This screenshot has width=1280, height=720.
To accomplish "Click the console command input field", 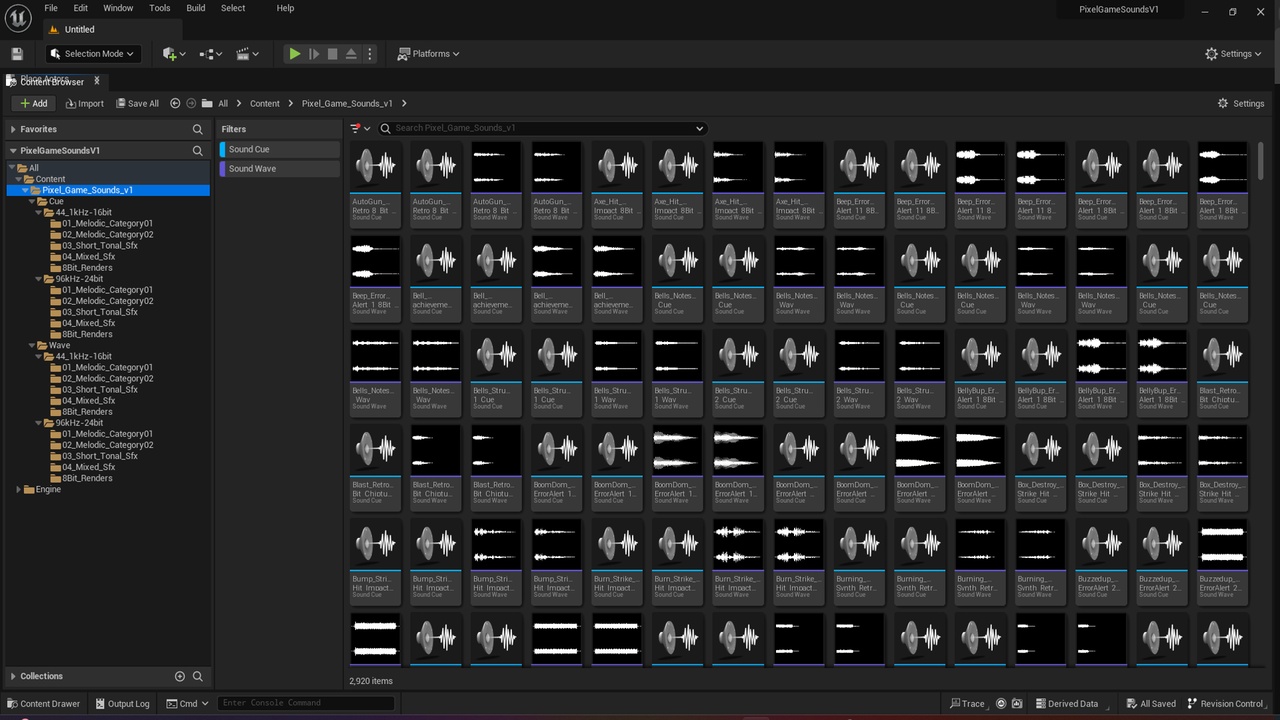I will (306, 703).
